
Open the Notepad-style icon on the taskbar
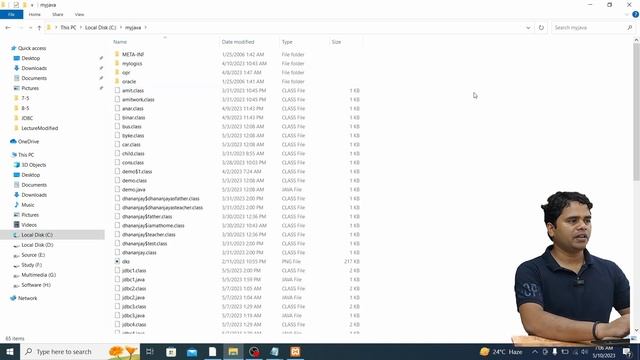pyautogui.click(x=275, y=351)
